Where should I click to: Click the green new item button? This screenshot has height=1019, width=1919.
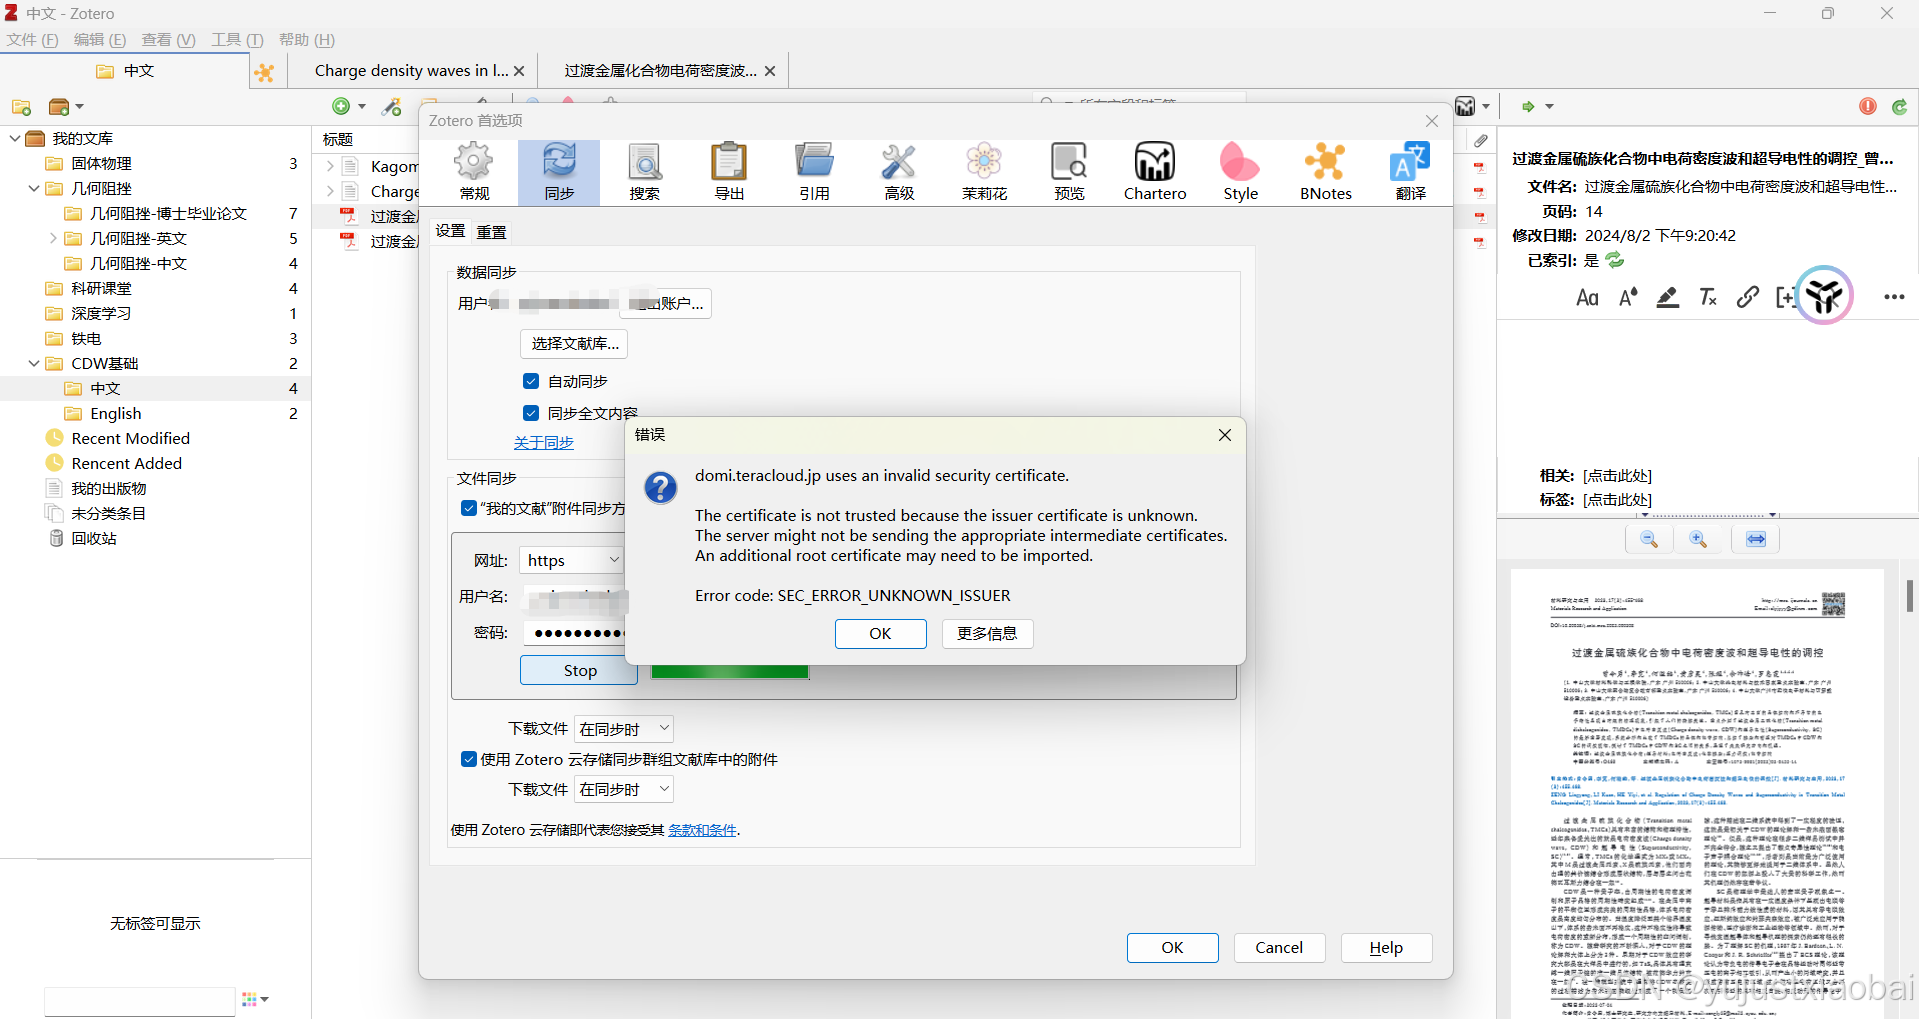tap(341, 106)
